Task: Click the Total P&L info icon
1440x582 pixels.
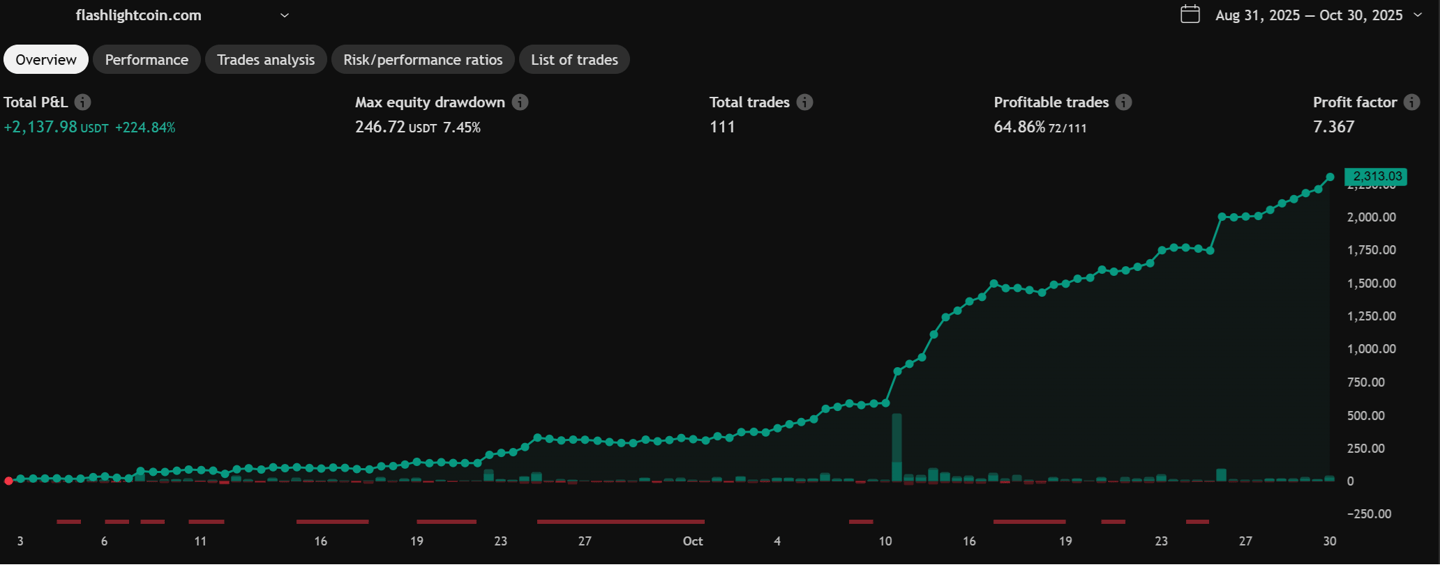Action: [83, 102]
